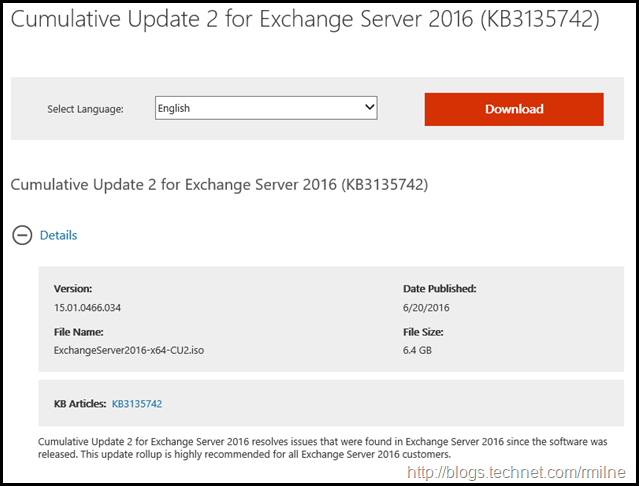Click the update description paragraph

pyautogui.click(x=322, y=448)
